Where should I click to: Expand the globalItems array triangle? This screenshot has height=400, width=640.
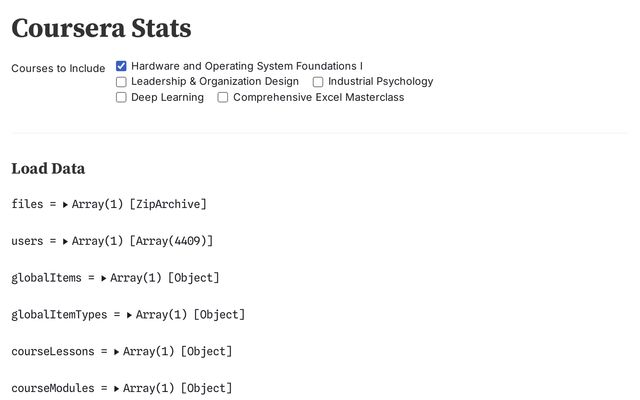[104, 278]
